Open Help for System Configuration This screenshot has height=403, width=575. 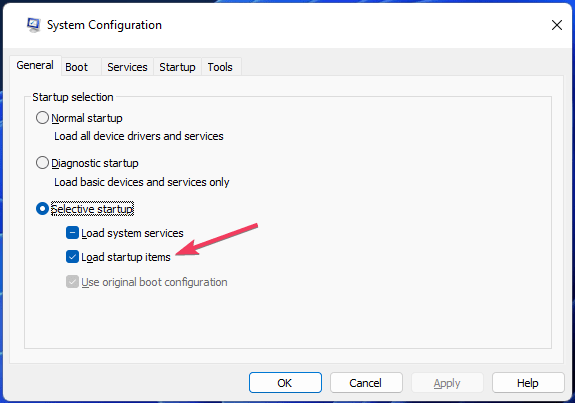[528, 383]
